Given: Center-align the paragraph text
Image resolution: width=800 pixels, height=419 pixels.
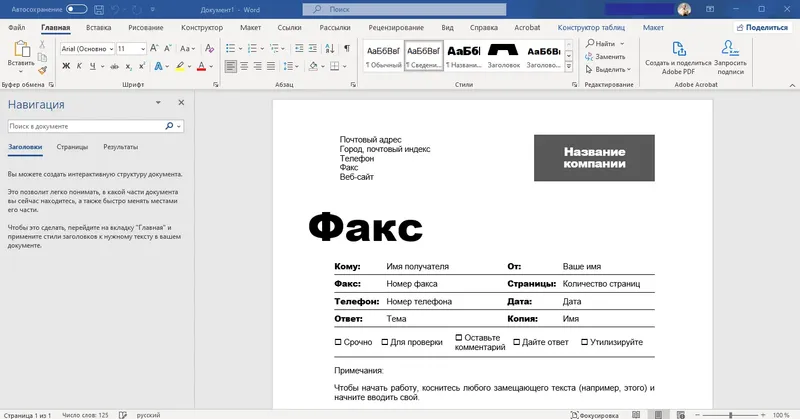Looking at the screenshot, I should (244, 66).
